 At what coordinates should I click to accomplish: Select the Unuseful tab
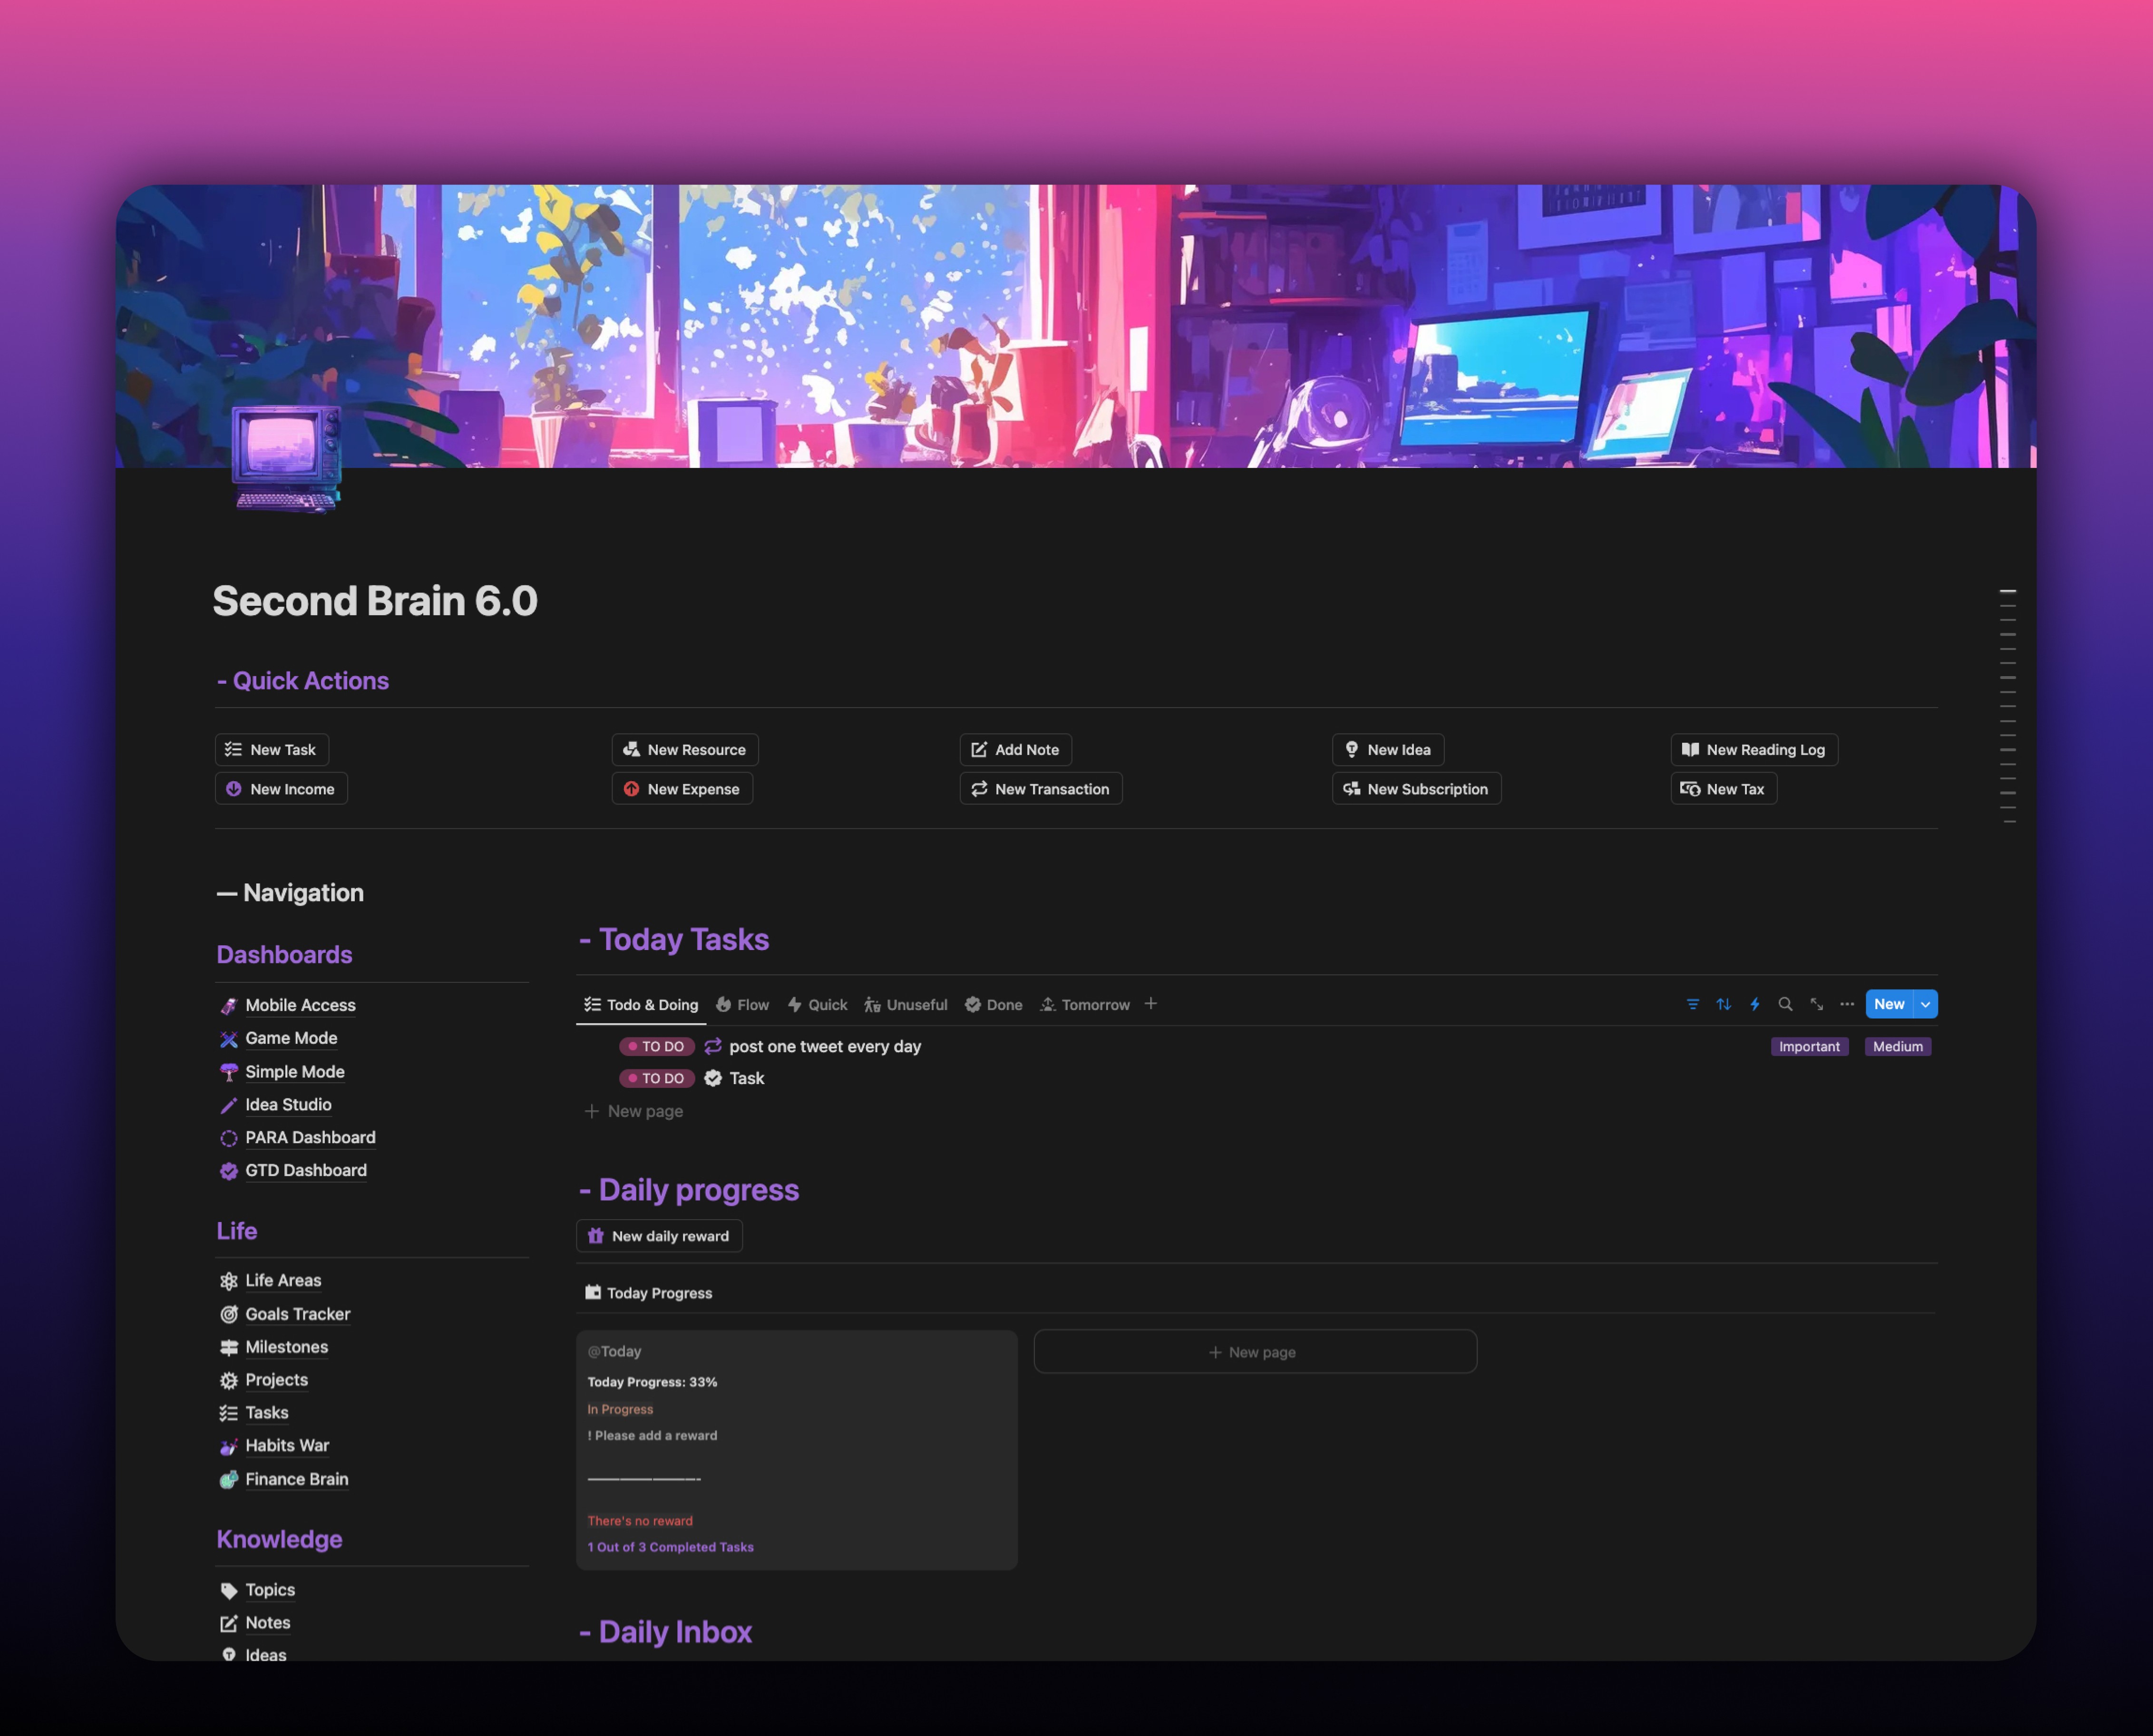[x=906, y=1005]
